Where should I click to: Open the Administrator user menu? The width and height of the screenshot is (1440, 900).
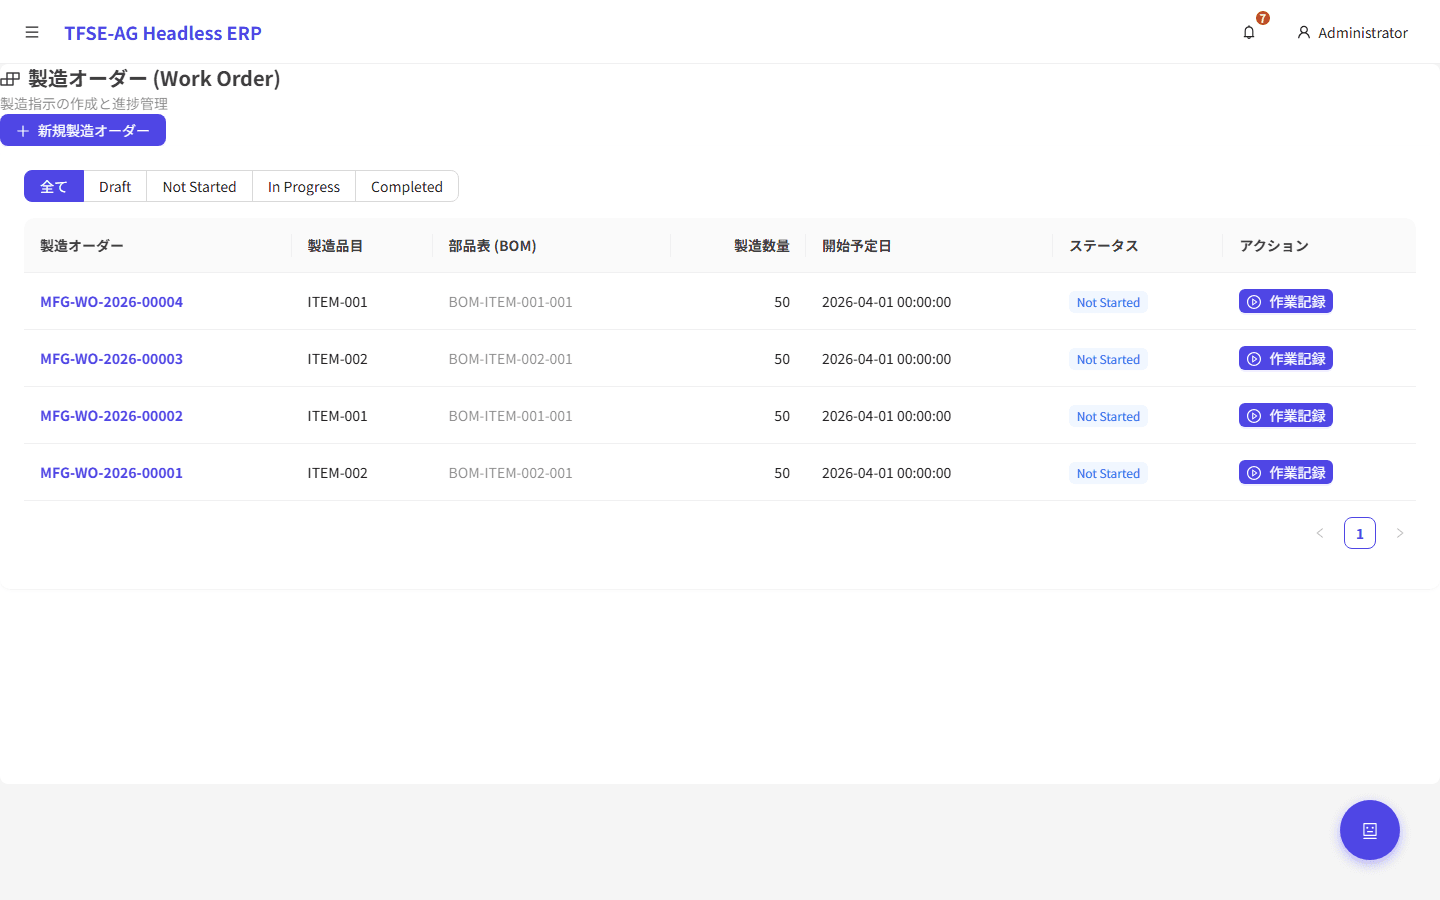coord(1352,33)
